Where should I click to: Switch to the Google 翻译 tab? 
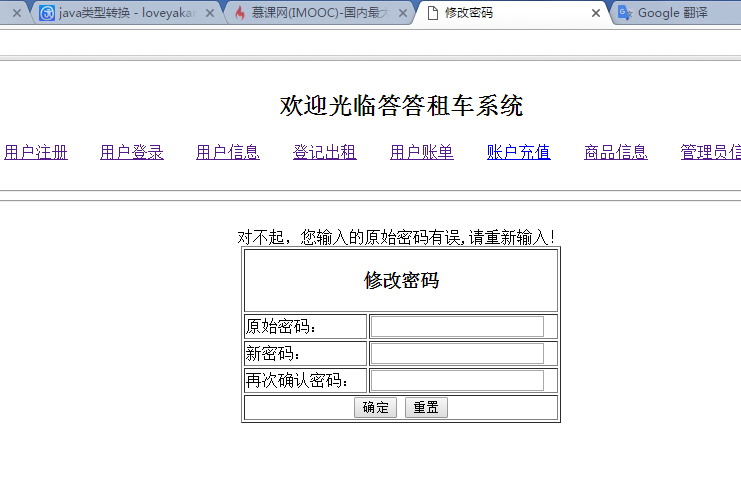coord(676,13)
